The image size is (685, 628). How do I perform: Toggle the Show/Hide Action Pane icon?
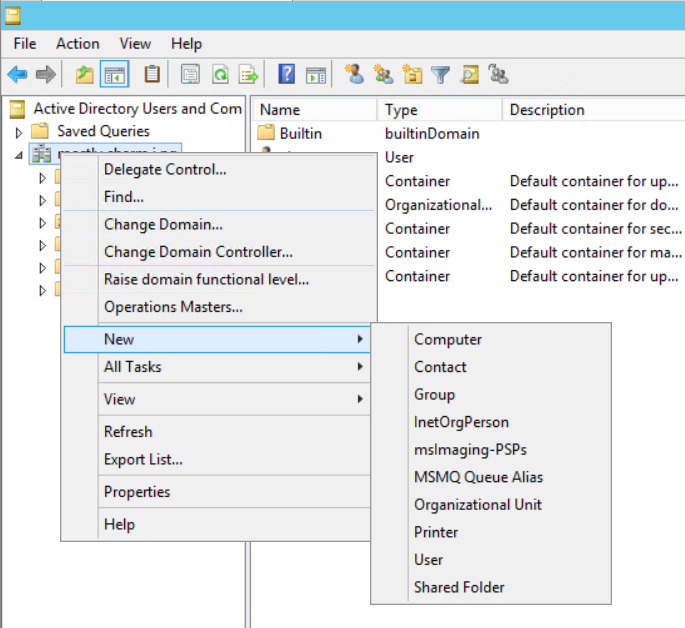point(316,75)
